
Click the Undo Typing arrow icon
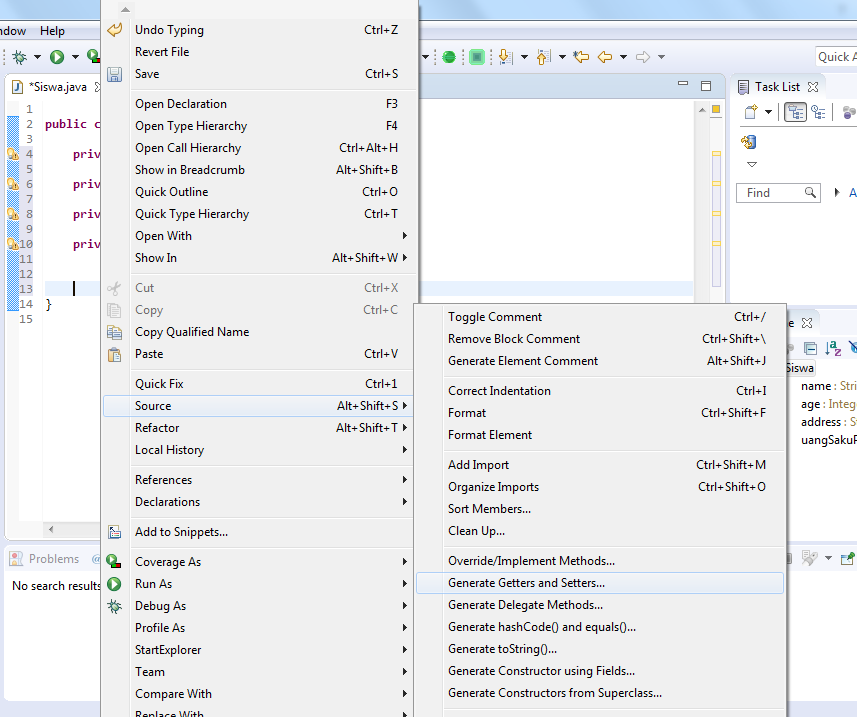(114, 30)
